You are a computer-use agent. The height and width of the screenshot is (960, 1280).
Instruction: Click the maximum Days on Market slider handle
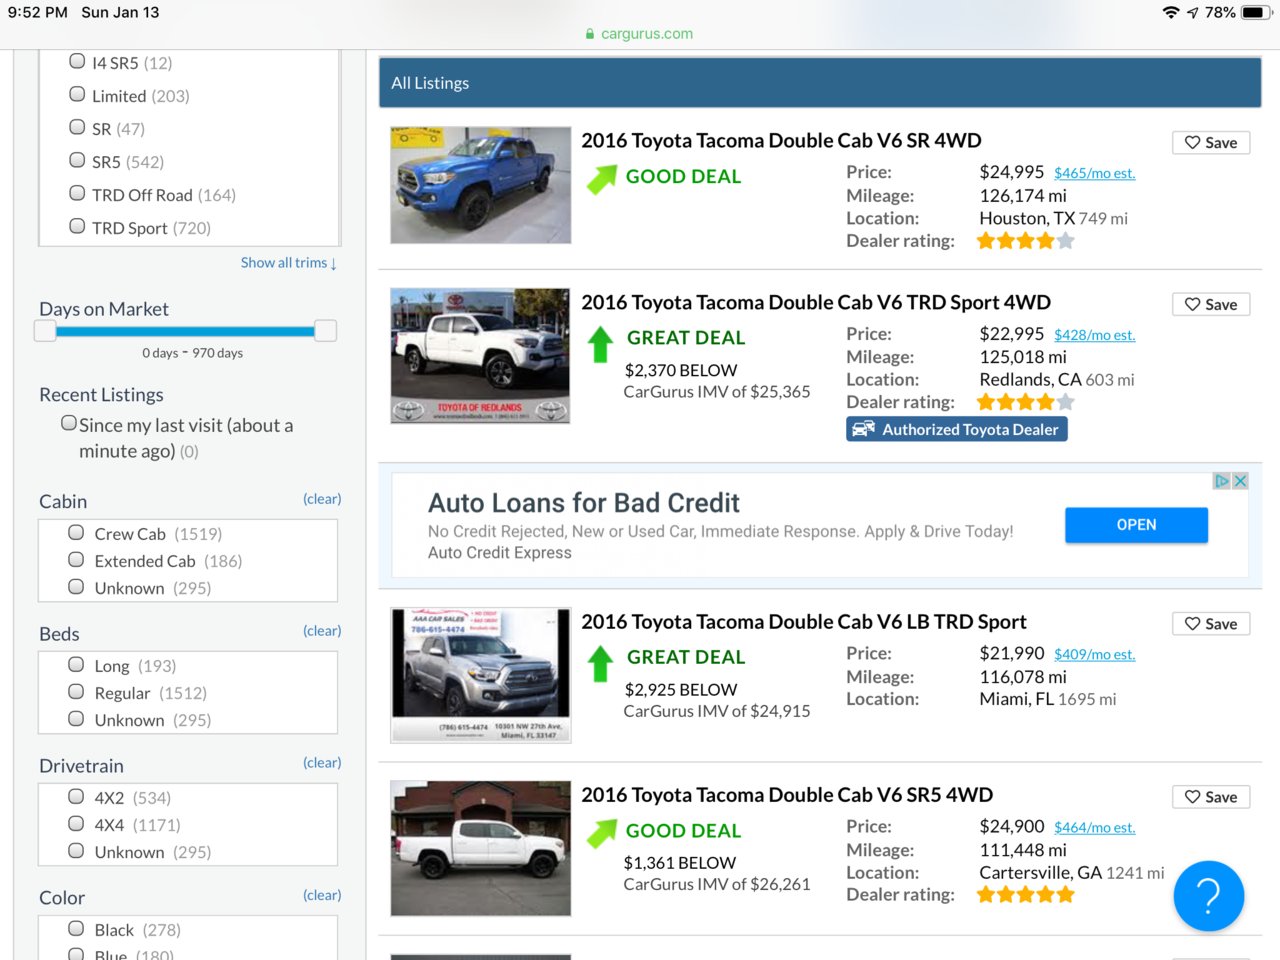[325, 331]
